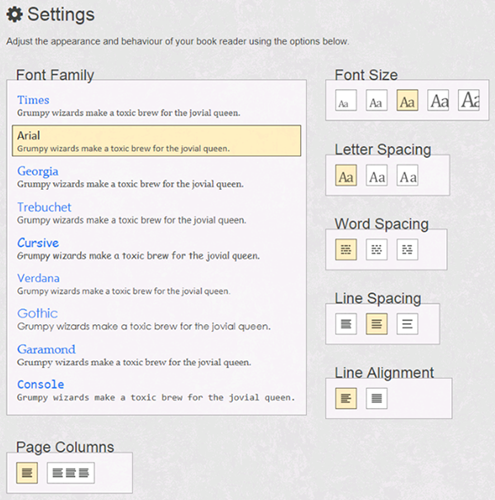Choose the Garamond font

pyautogui.click(x=156, y=355)
